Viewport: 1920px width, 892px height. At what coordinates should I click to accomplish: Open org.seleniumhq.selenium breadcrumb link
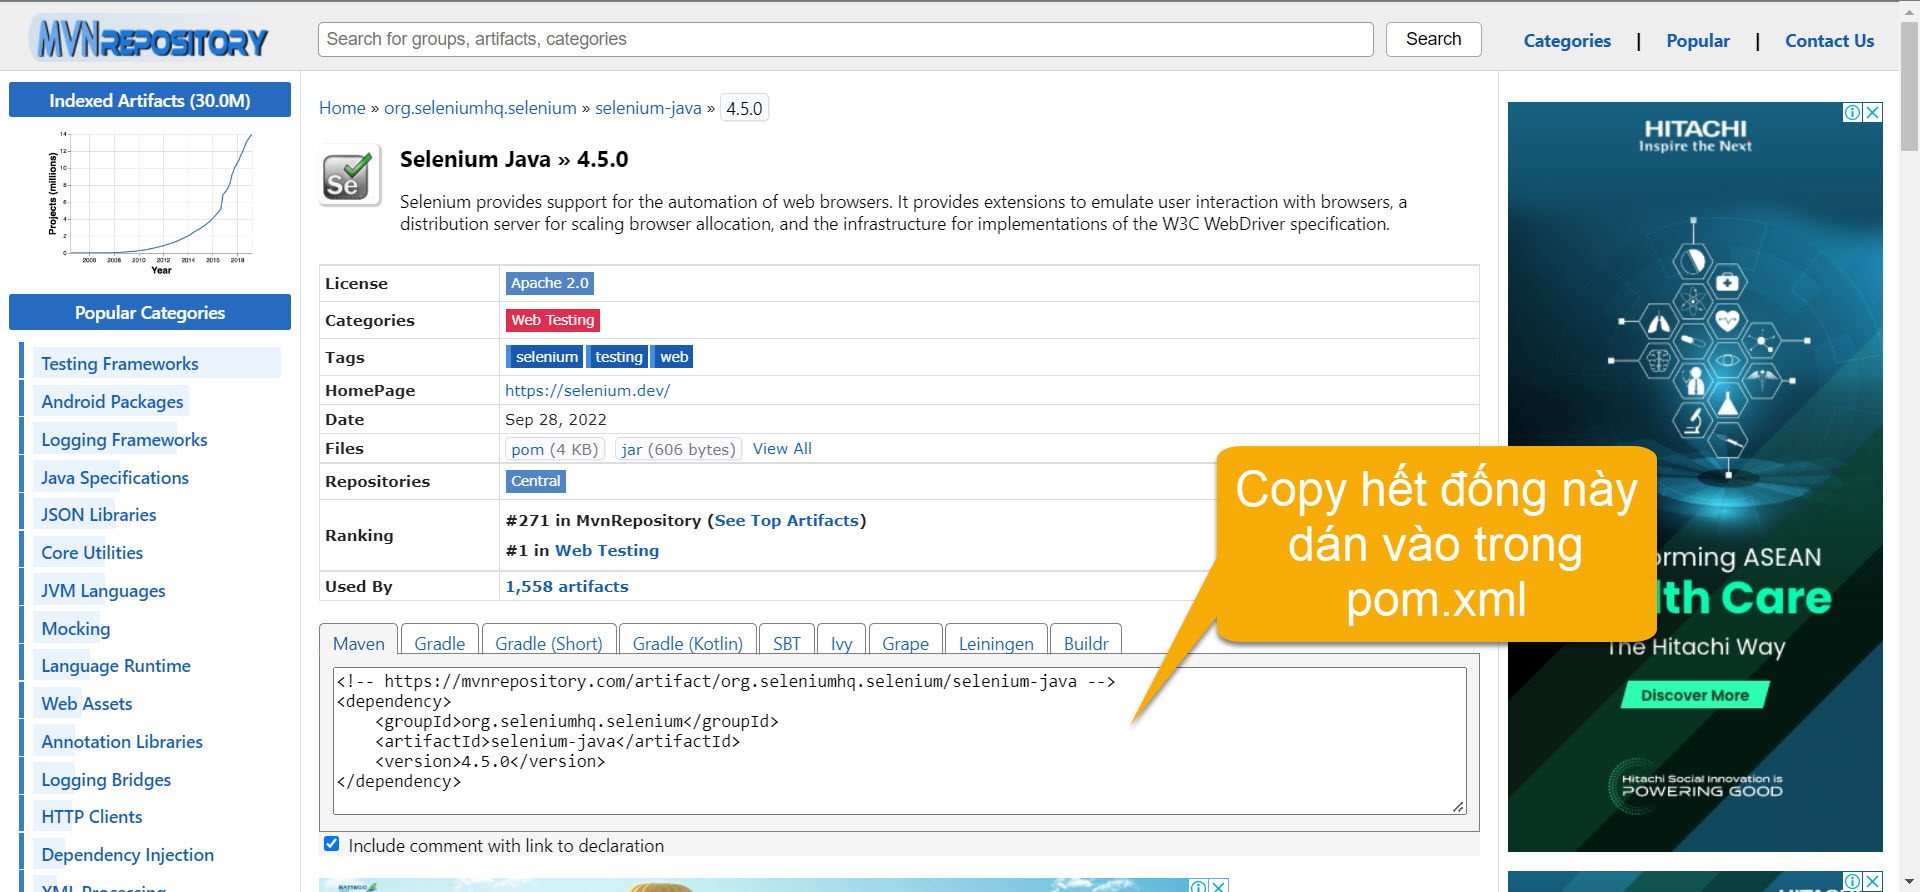pos(480,108)
